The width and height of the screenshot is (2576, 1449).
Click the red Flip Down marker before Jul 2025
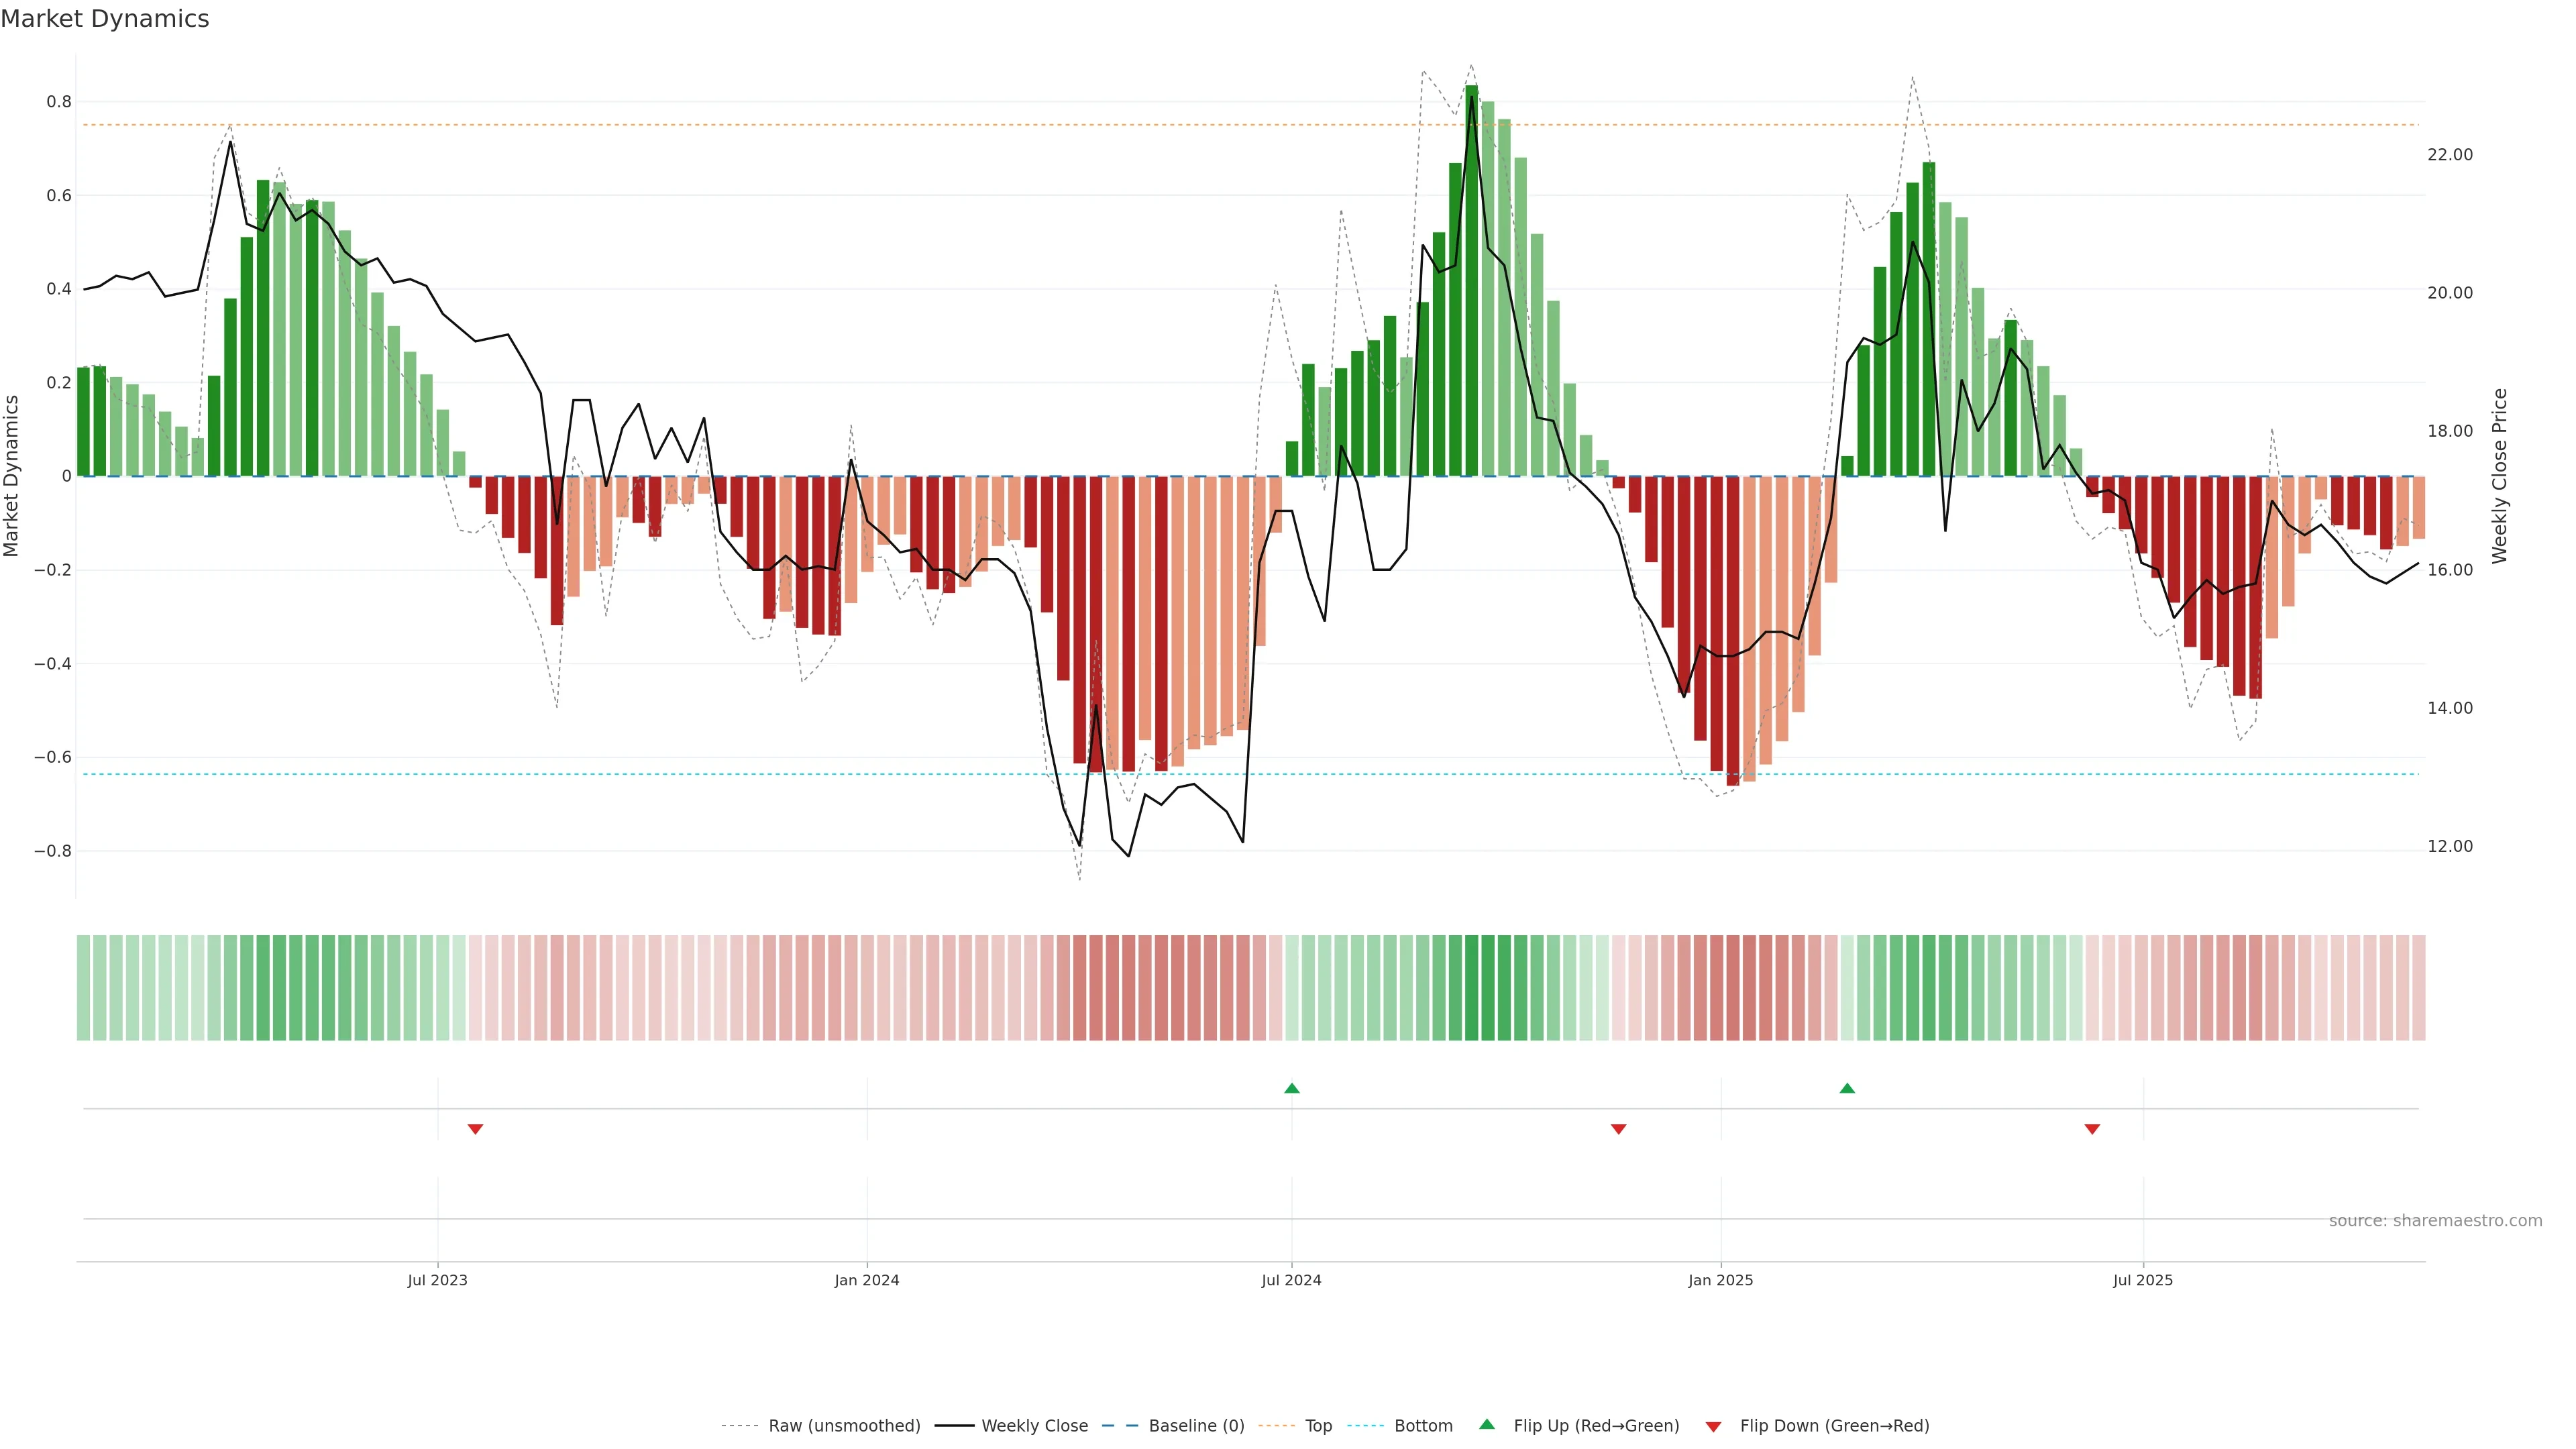[x=2092, y=1129]
